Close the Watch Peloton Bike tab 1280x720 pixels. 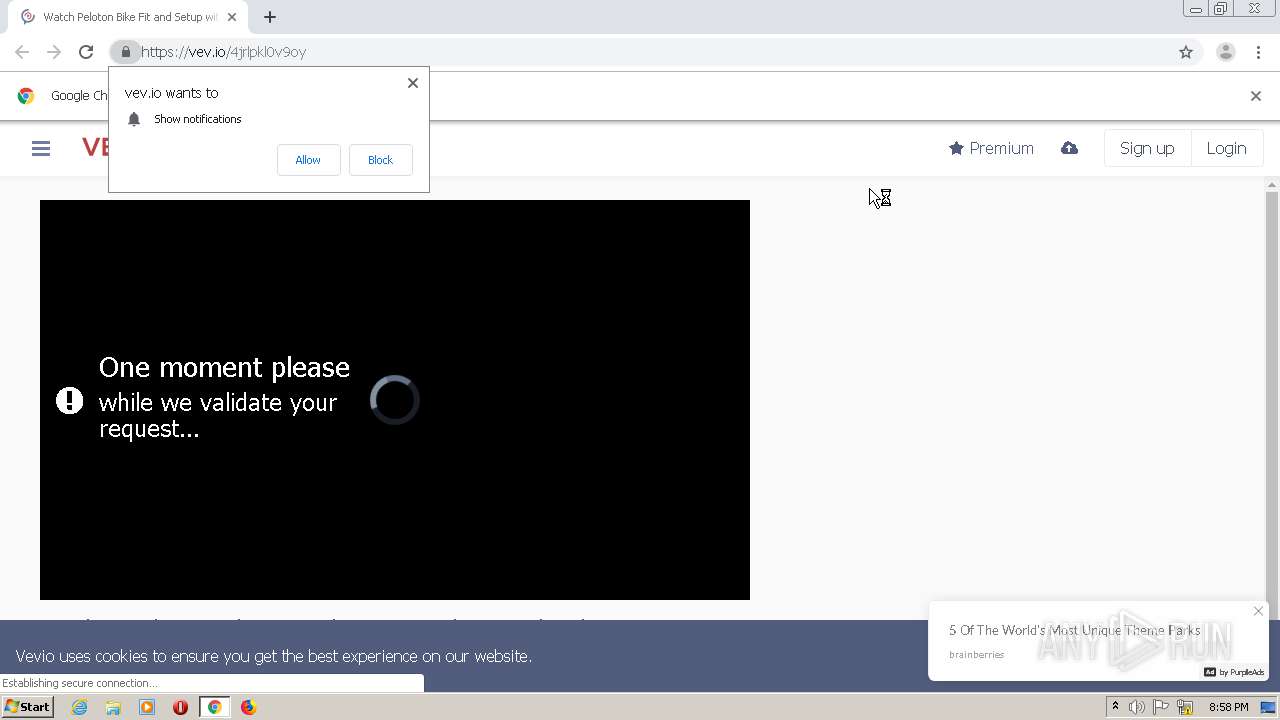(x=232, y=17)
